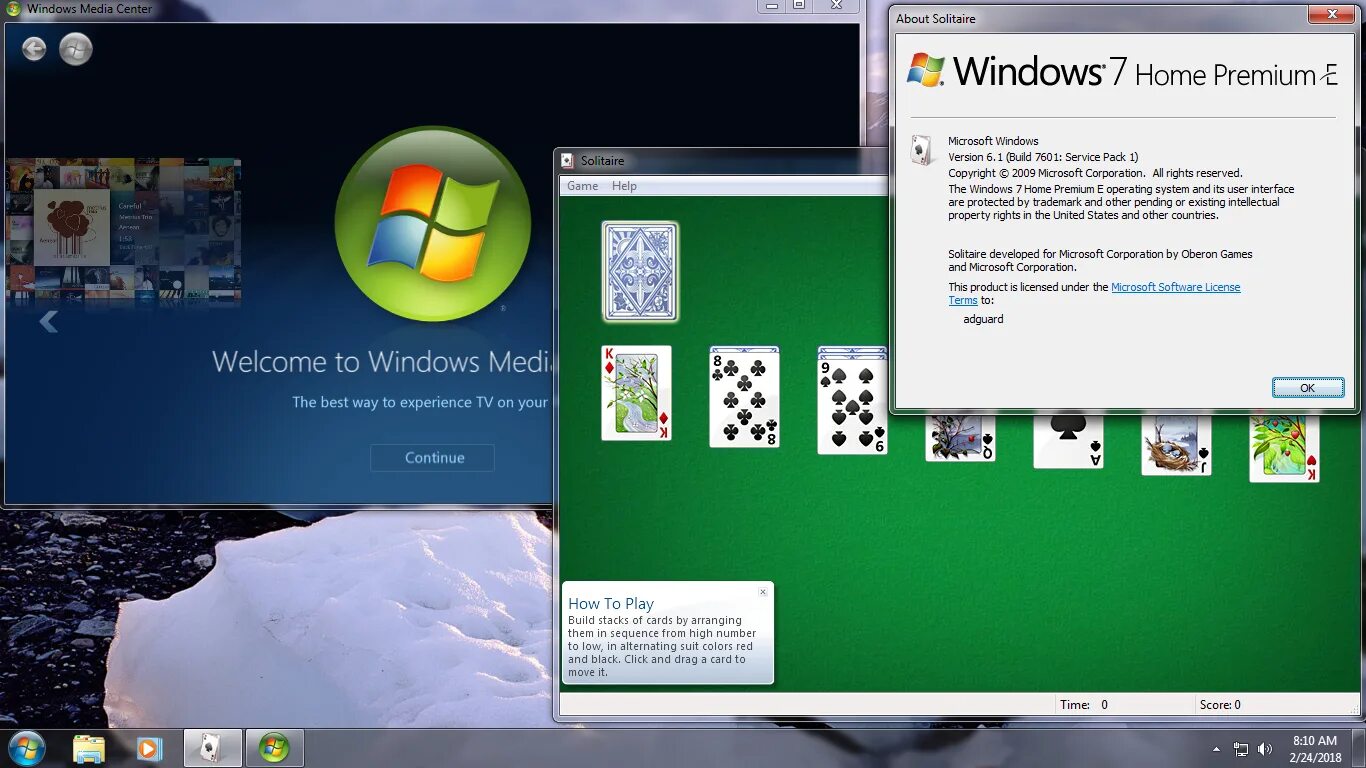Click the Windows flag logo in About dialog
Image resolution: width=1366 pixels, height=768 pixels.
(926, 71)
